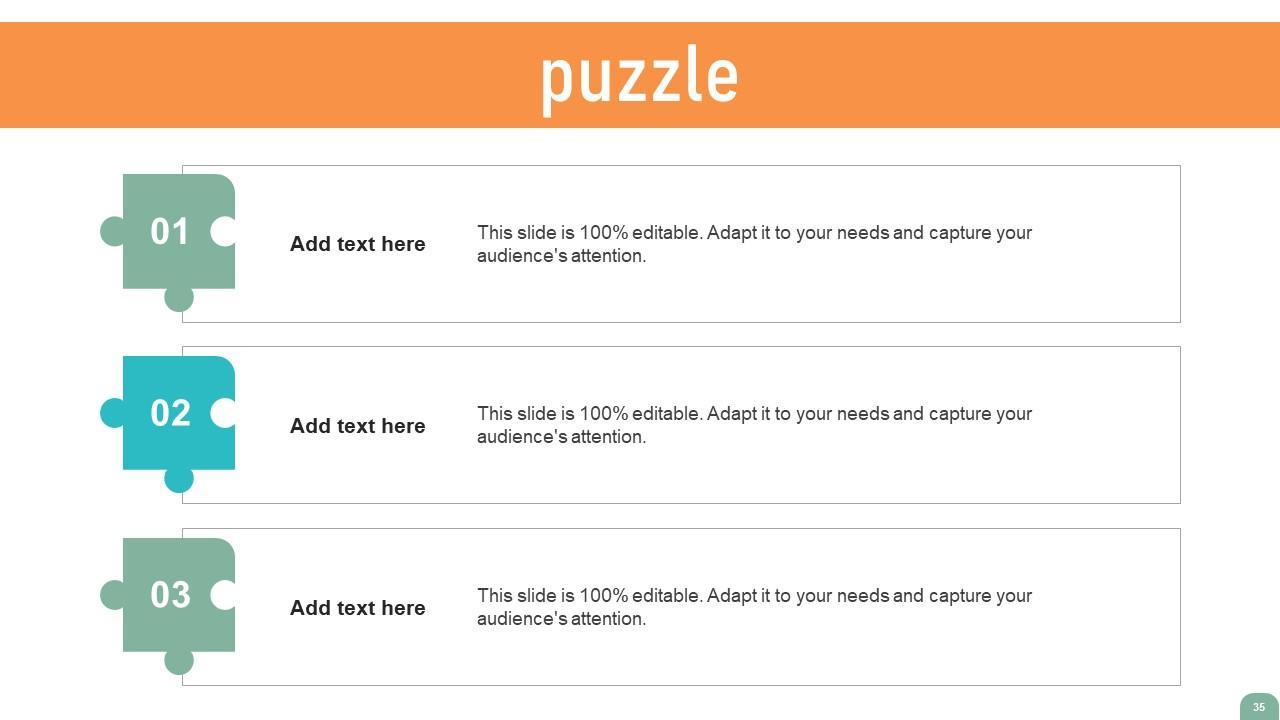Click the white notch on teal puzzle piece
This screenshot has width=1280, height=720.
pyautogui.click(x=224, y=412)
